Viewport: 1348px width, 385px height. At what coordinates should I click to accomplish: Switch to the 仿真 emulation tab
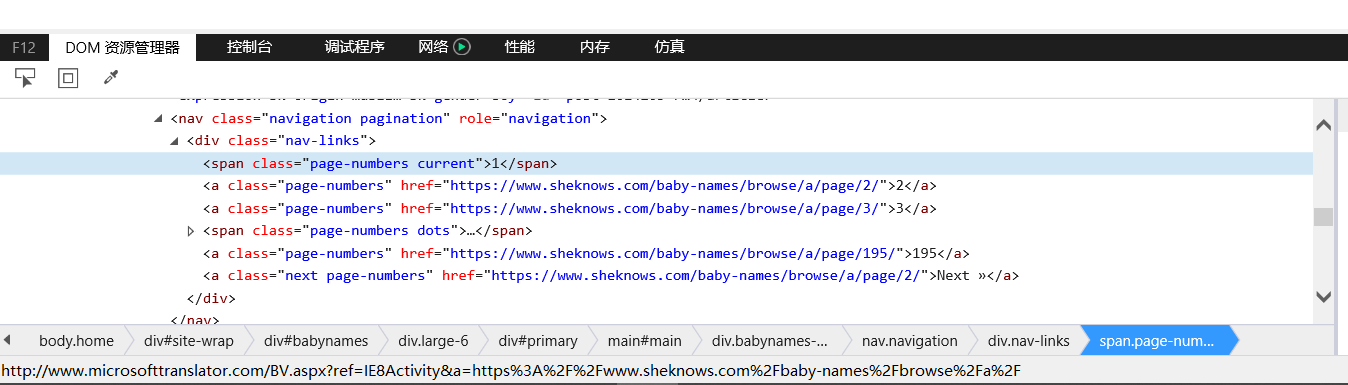coord(670,47)
